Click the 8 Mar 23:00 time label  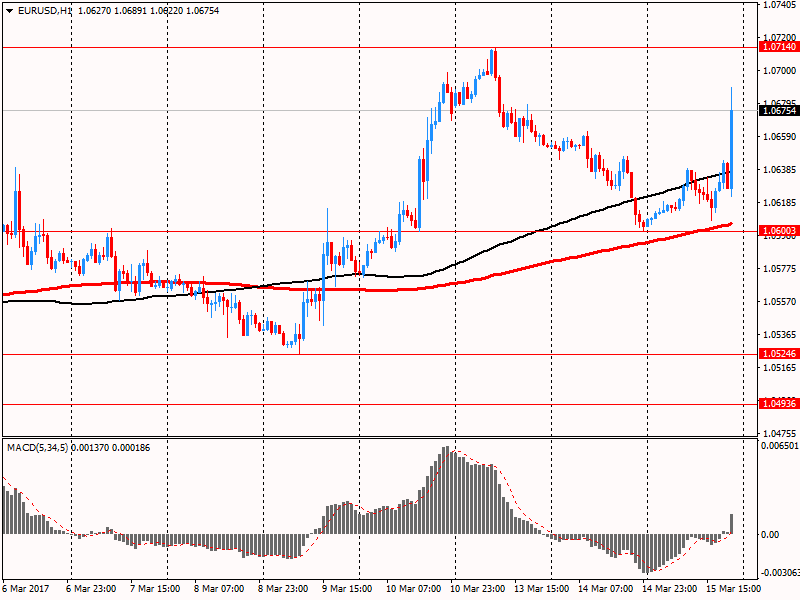click(283, 589)
